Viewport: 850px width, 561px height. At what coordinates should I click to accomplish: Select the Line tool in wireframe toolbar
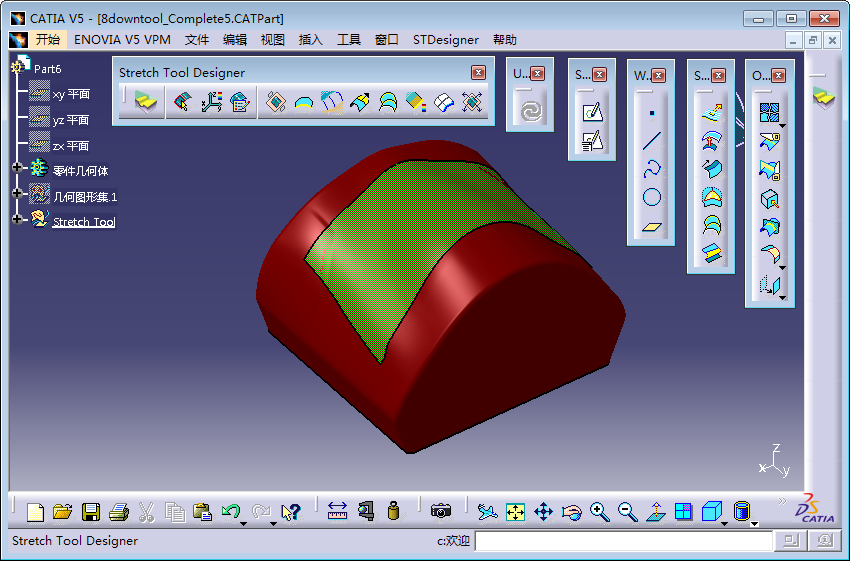click(652, 141)
